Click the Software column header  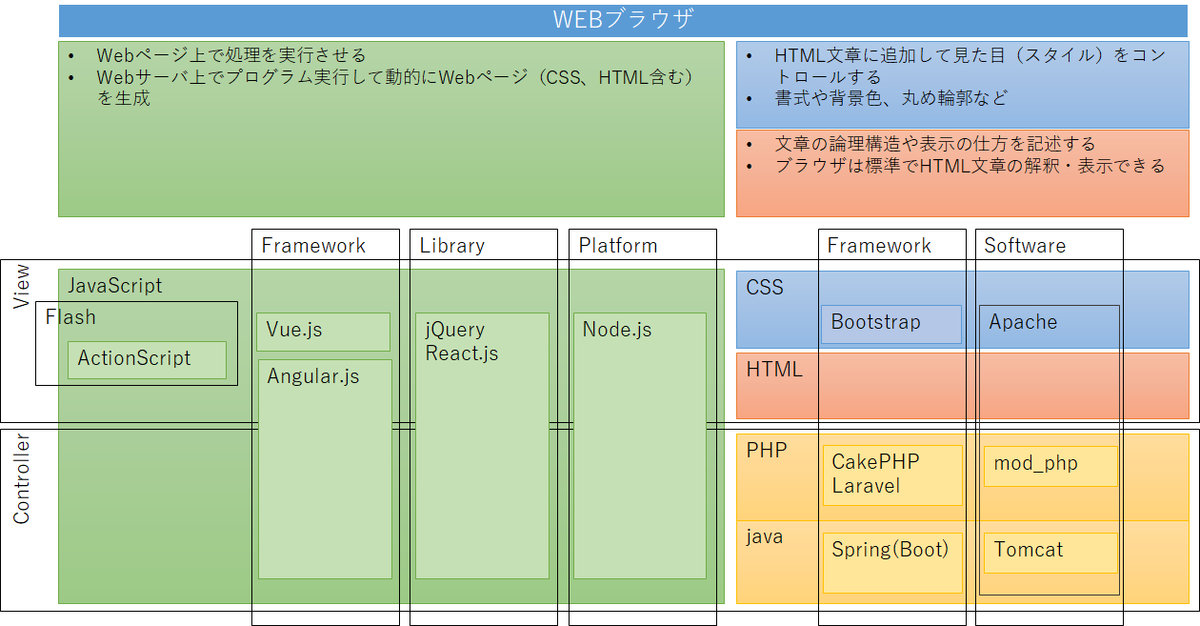(1025, 246)
